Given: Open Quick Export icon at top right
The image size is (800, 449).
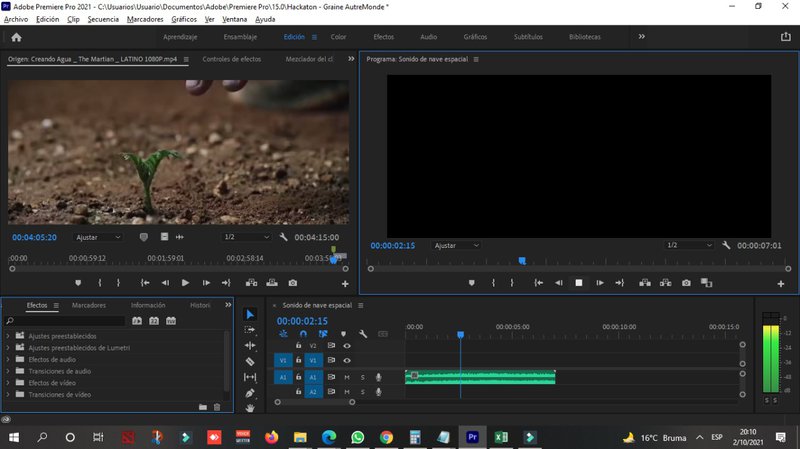Looking at the screenshot, I should tap(785, 37).
